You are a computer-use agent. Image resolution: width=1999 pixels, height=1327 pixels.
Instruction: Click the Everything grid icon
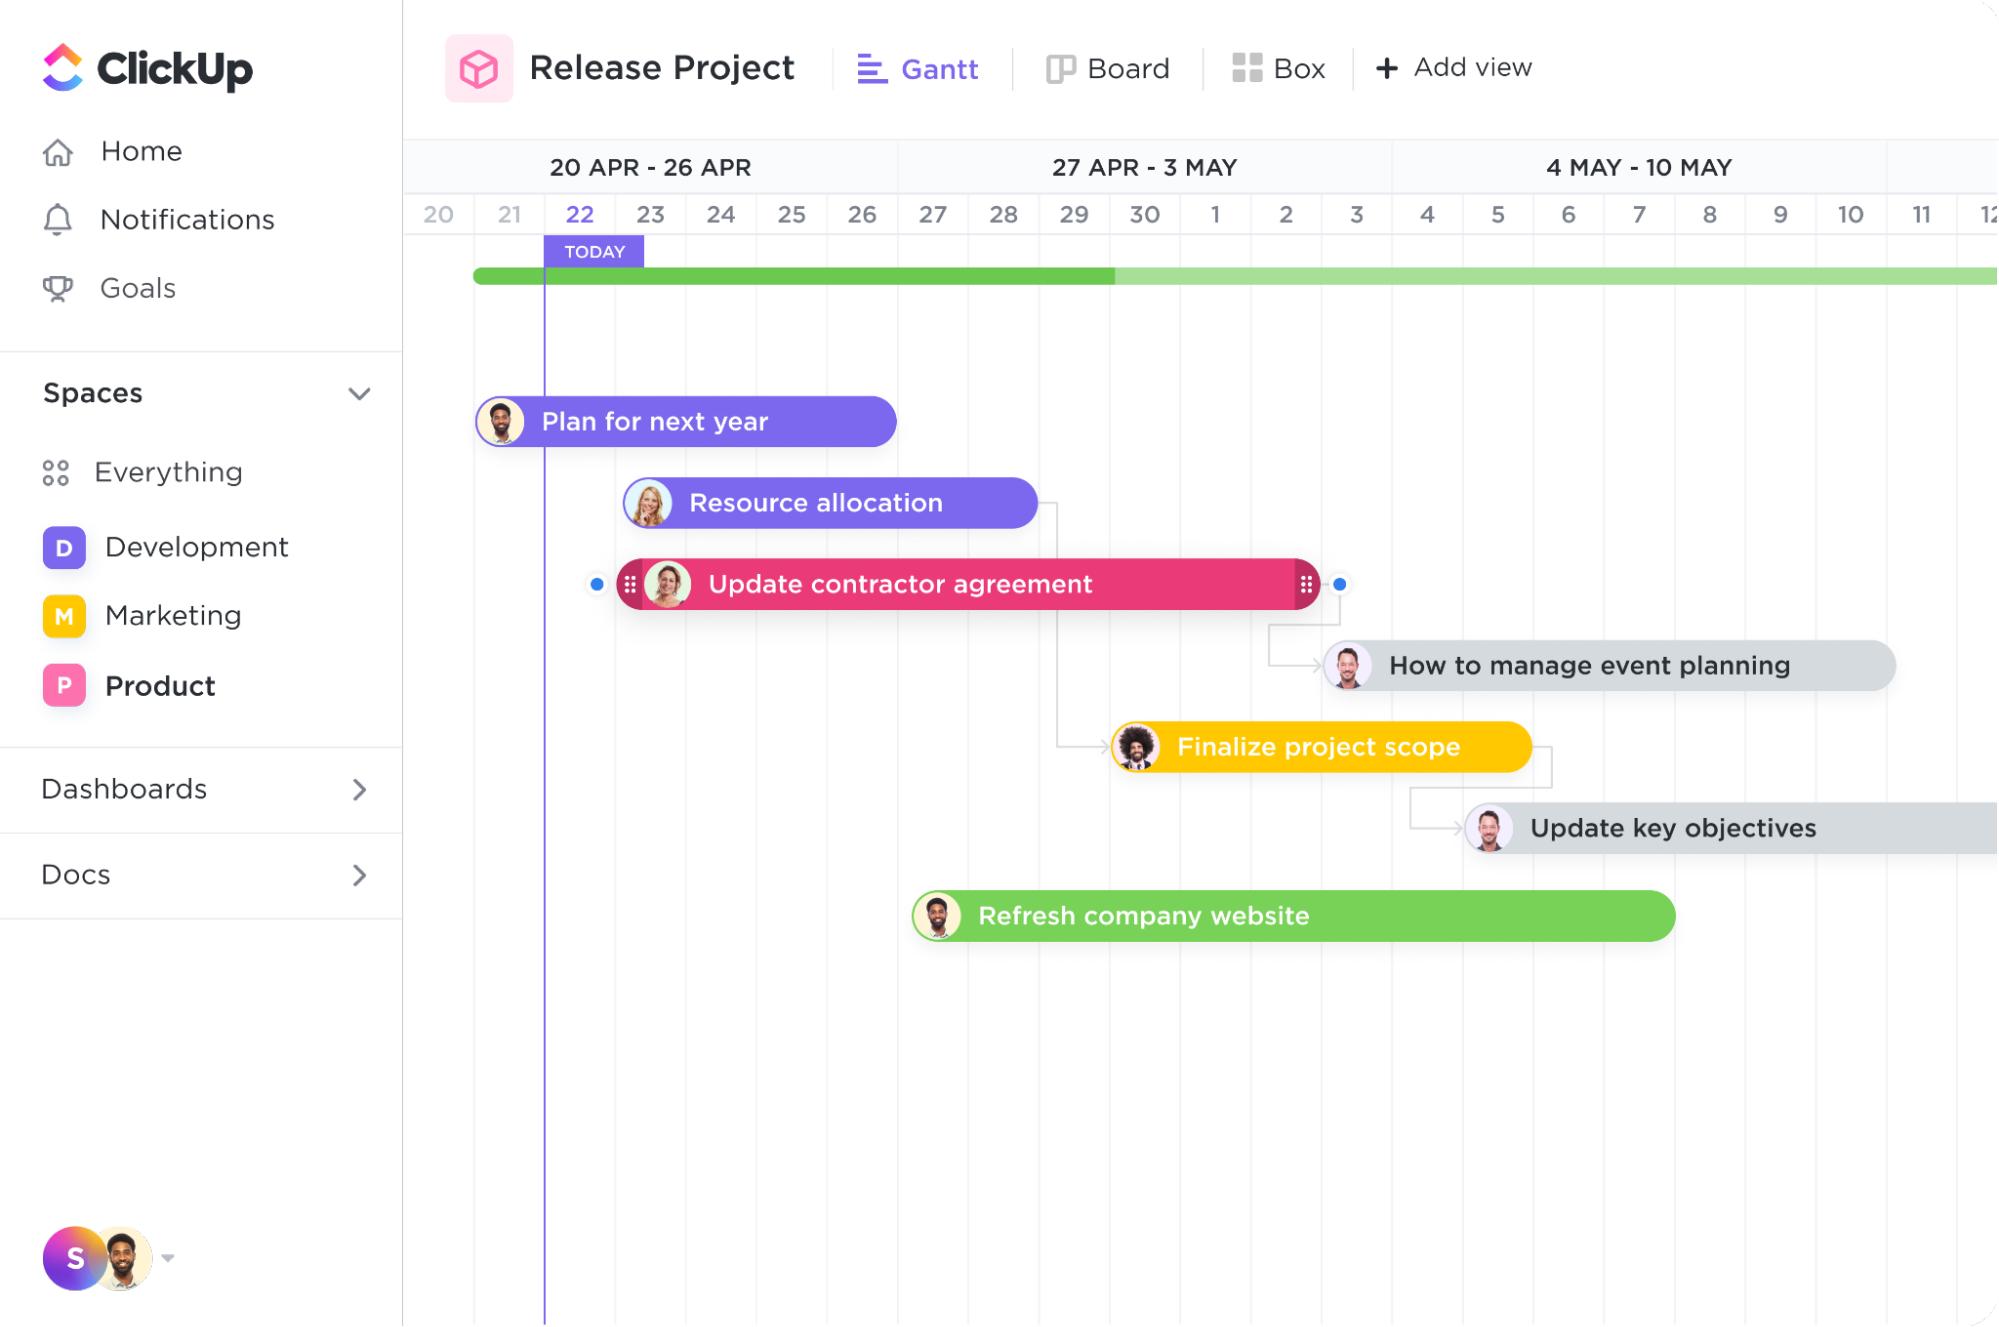click(x=56, y=473)
